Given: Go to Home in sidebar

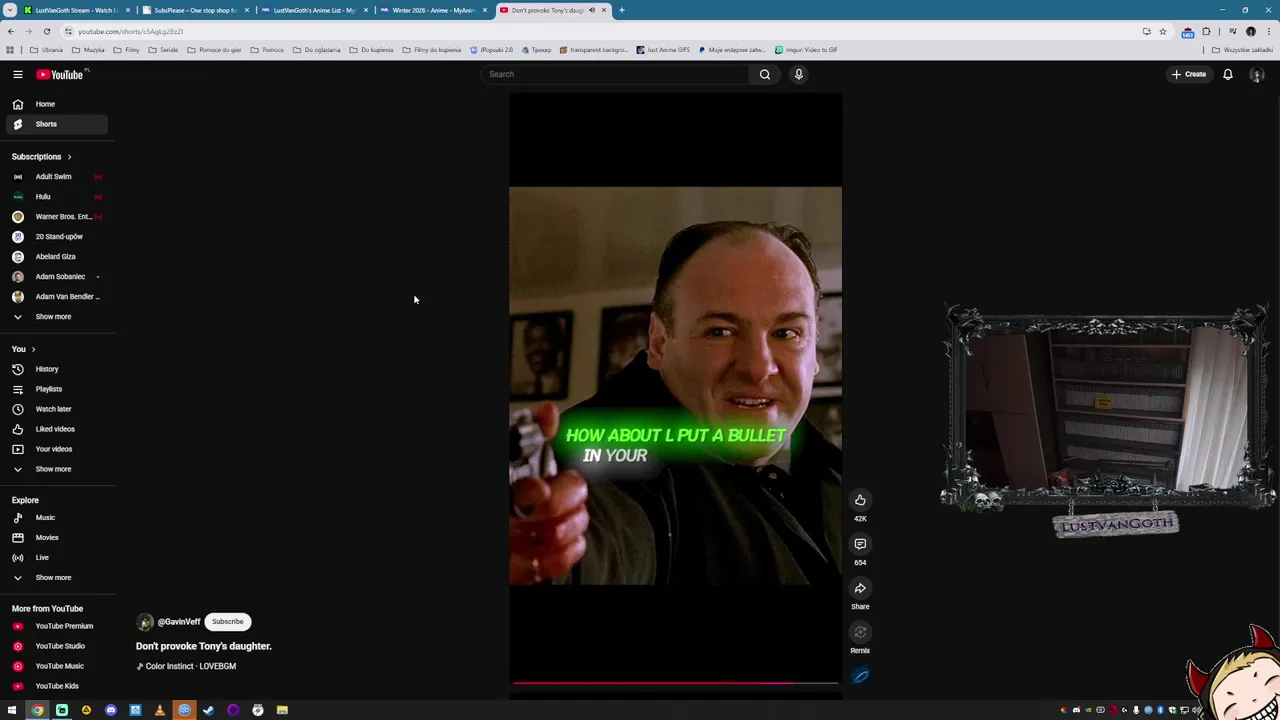Looking at the screenshot, I should click(x=57, y=104).
